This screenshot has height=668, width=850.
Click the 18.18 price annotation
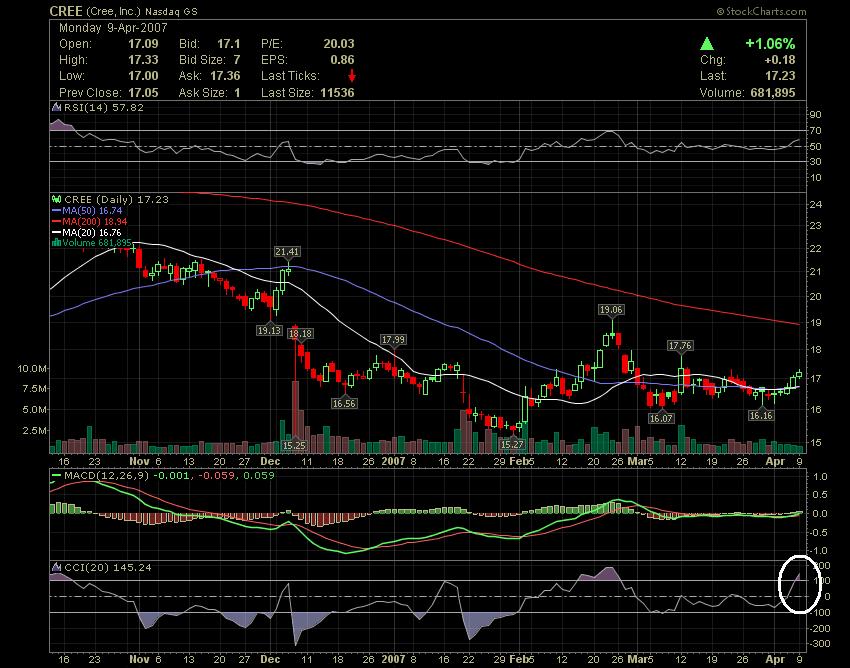point(300,333)
